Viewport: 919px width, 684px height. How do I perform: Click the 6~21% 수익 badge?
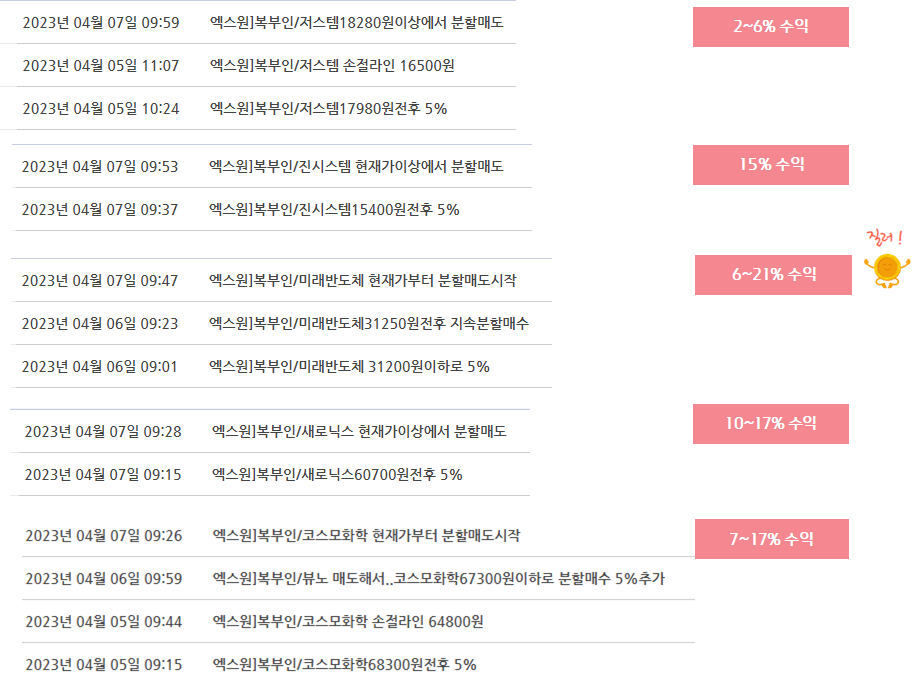(773, 275)
